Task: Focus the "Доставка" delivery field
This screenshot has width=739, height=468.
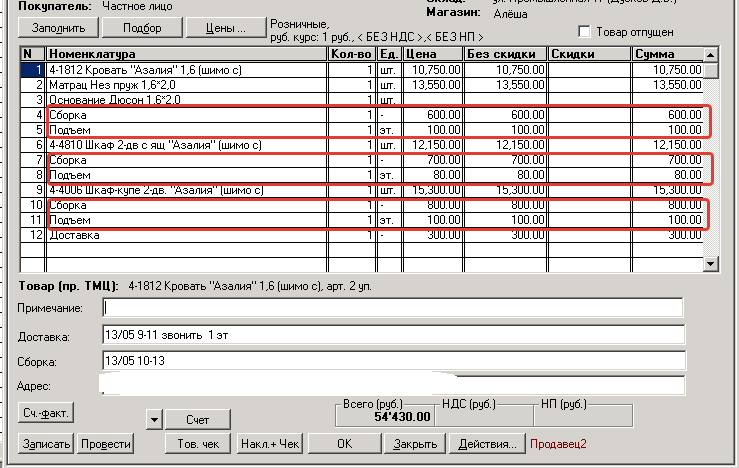Action: tap(392, 334)
